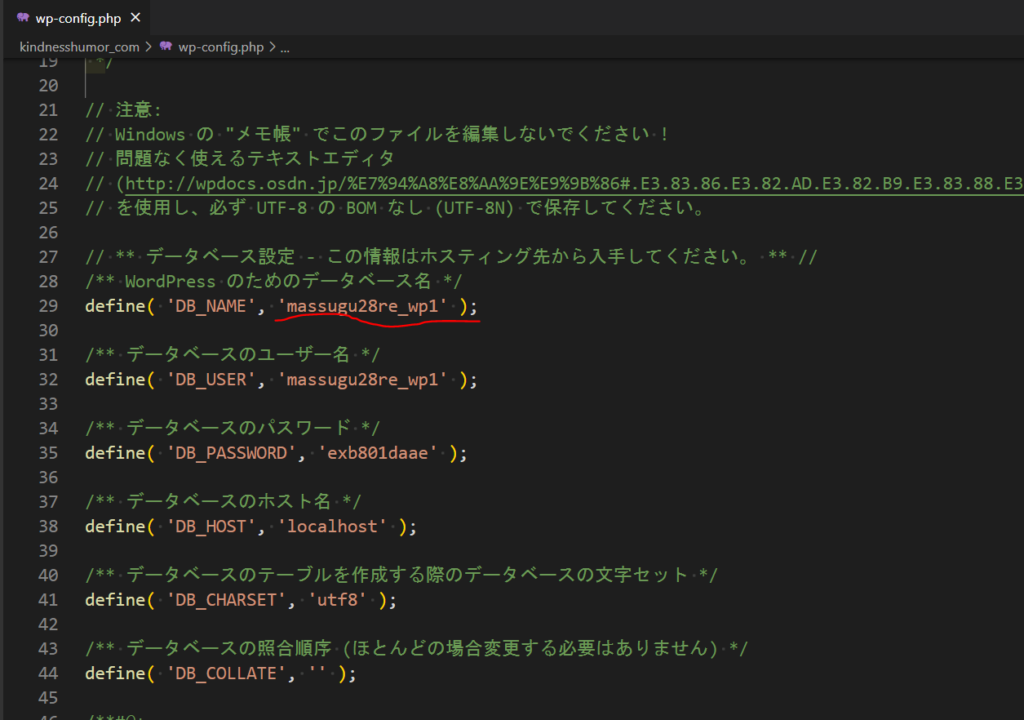This screenshot has height=720, width=1024.
Task: Click the define keyword on line 29
Action: pos(116,306)
